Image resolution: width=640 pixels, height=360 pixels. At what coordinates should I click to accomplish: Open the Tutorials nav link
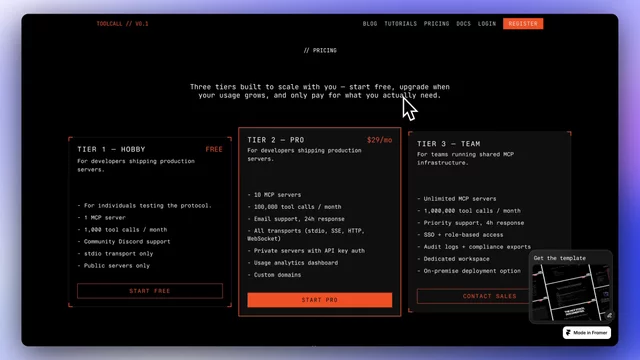(x=400, y=24)
